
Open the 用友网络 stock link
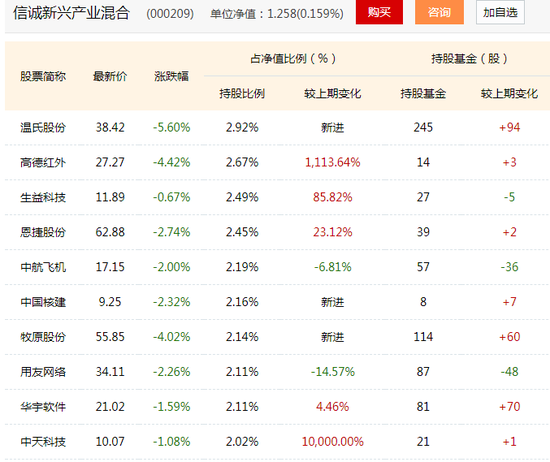coord(43,372)
